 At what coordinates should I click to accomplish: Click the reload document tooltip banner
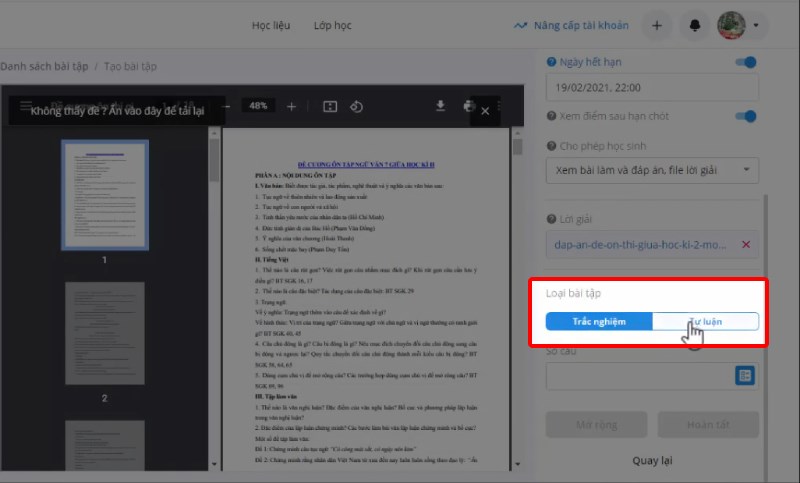pyautogui.click(x=117, y=111)
